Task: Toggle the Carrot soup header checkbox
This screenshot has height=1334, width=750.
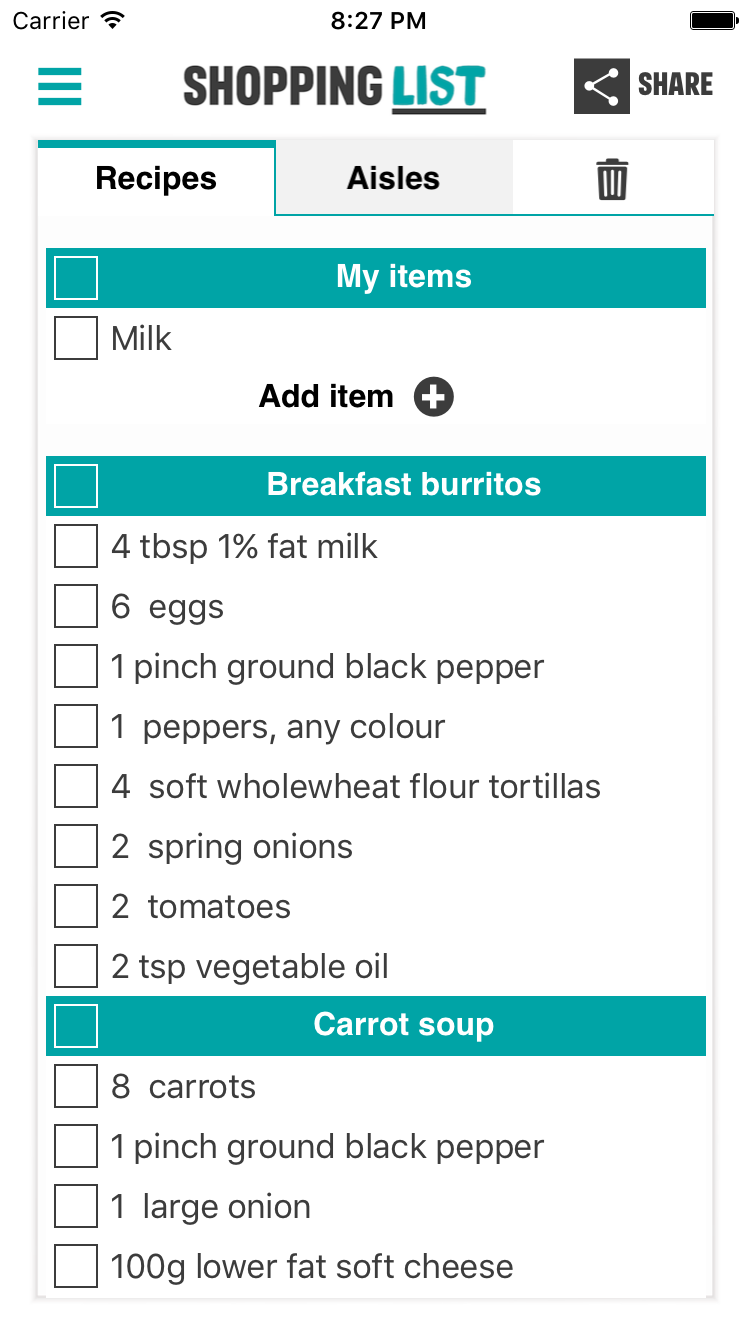Action: [x=76, y=1026]
